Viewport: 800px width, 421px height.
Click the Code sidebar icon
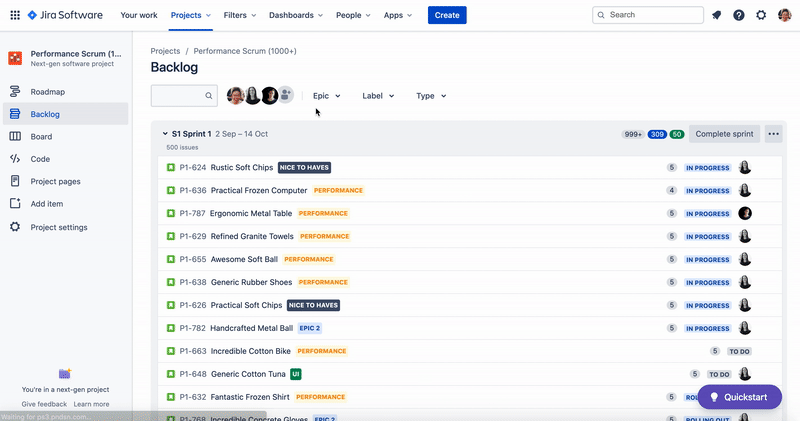[15, 159]
